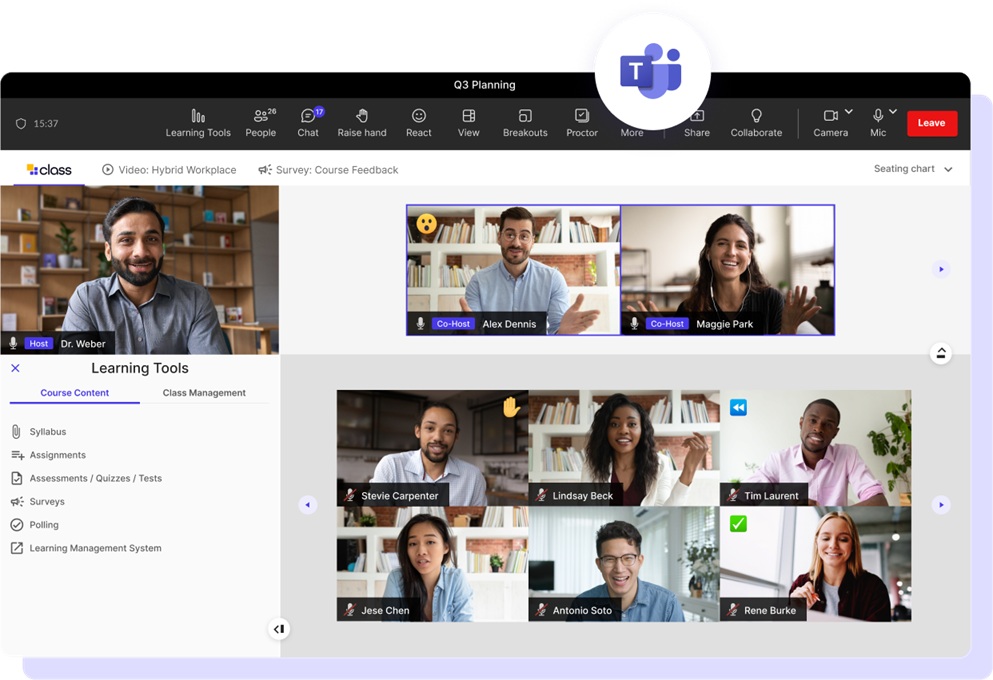Select Stevie Carpenter's video tile
Viewport: 993px width, 680px height.
pos(432,447)
